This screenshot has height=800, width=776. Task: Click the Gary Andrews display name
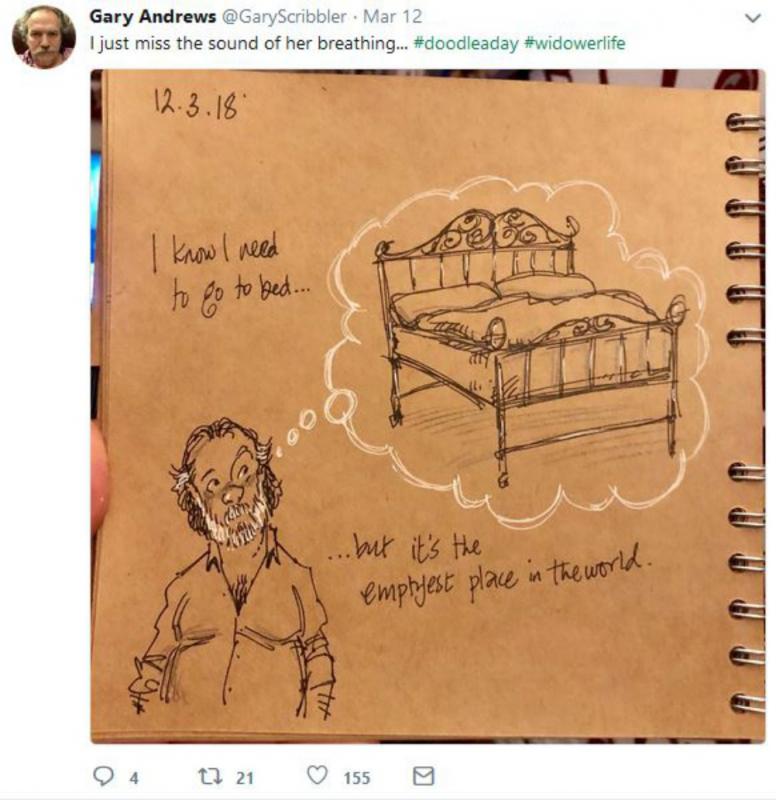(153, 16)
